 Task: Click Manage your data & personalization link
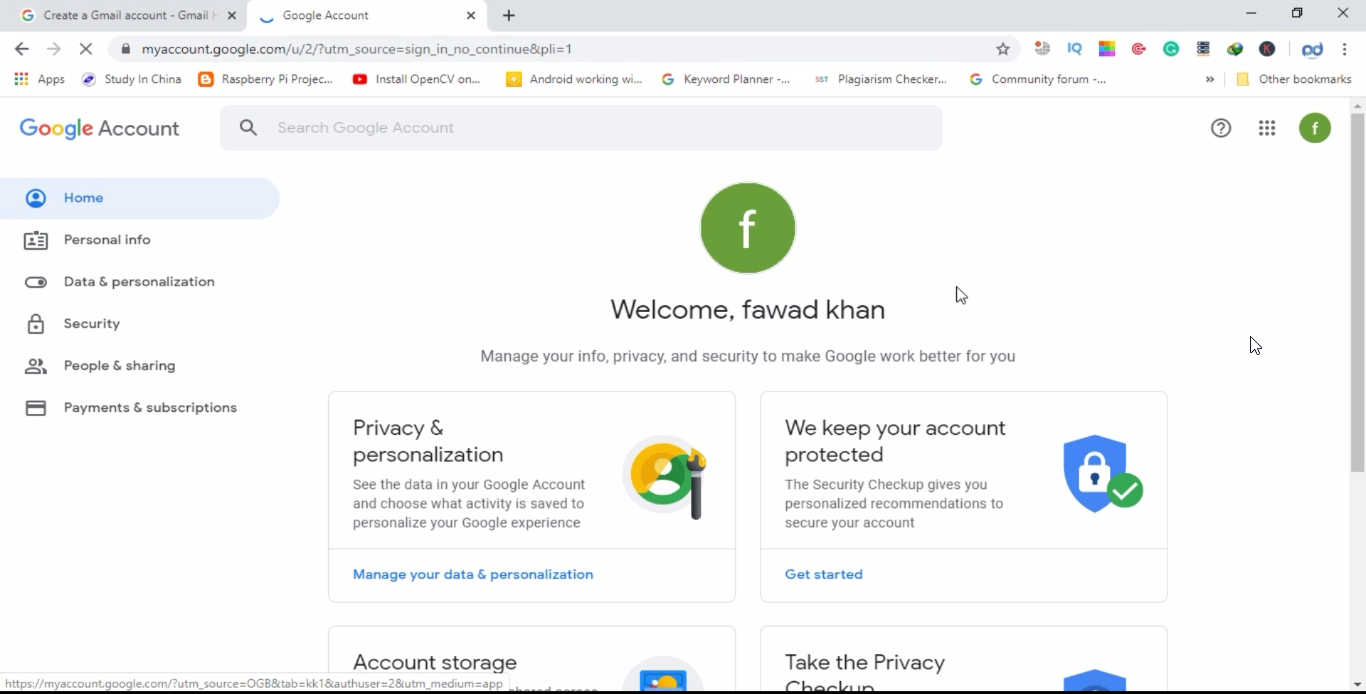(x=473, y=574)
